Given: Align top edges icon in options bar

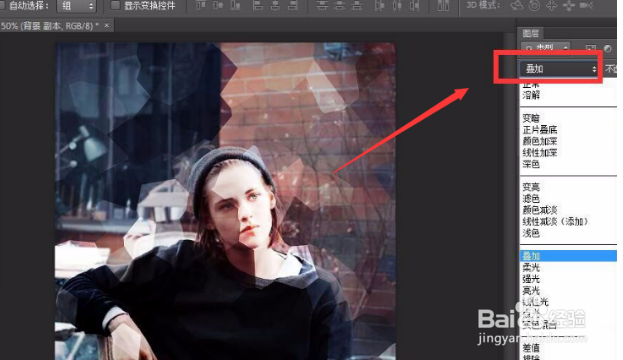Looking at the screenshot, I should pyautogui.click(x=201, y=6).
